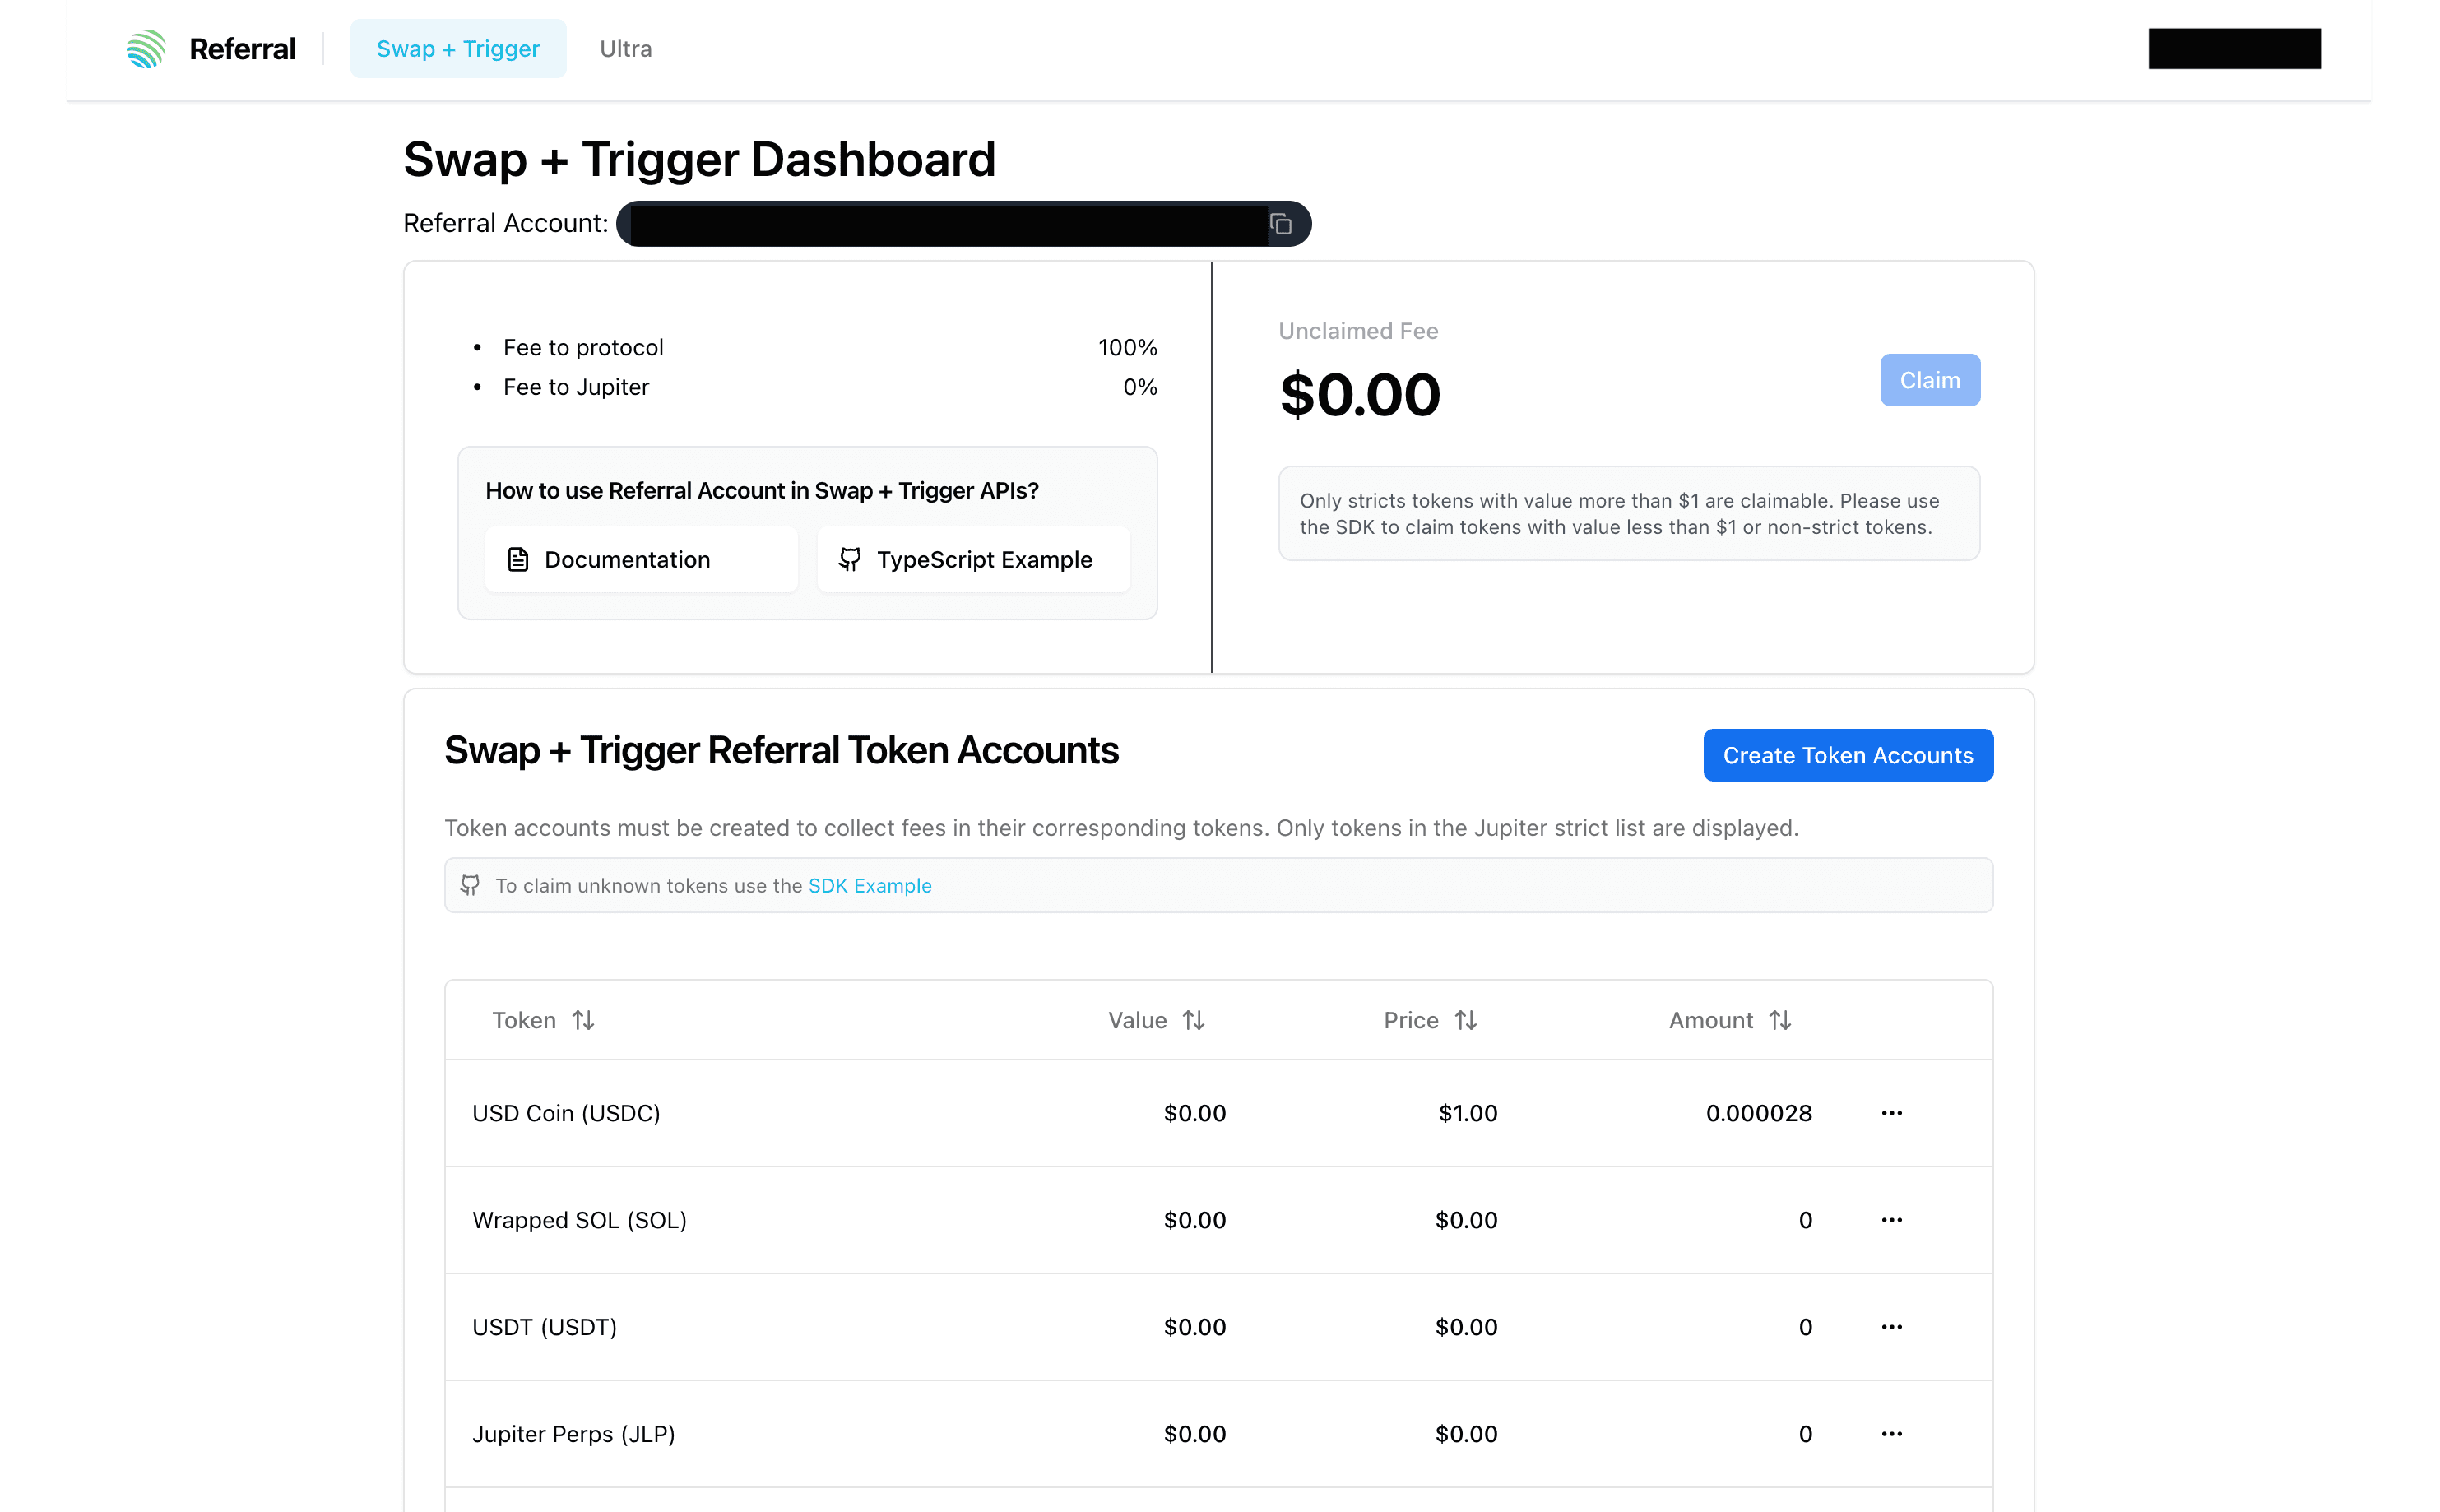Sort table by Price column arrows
2440x1512 pixels.
coord(1465,1020)
